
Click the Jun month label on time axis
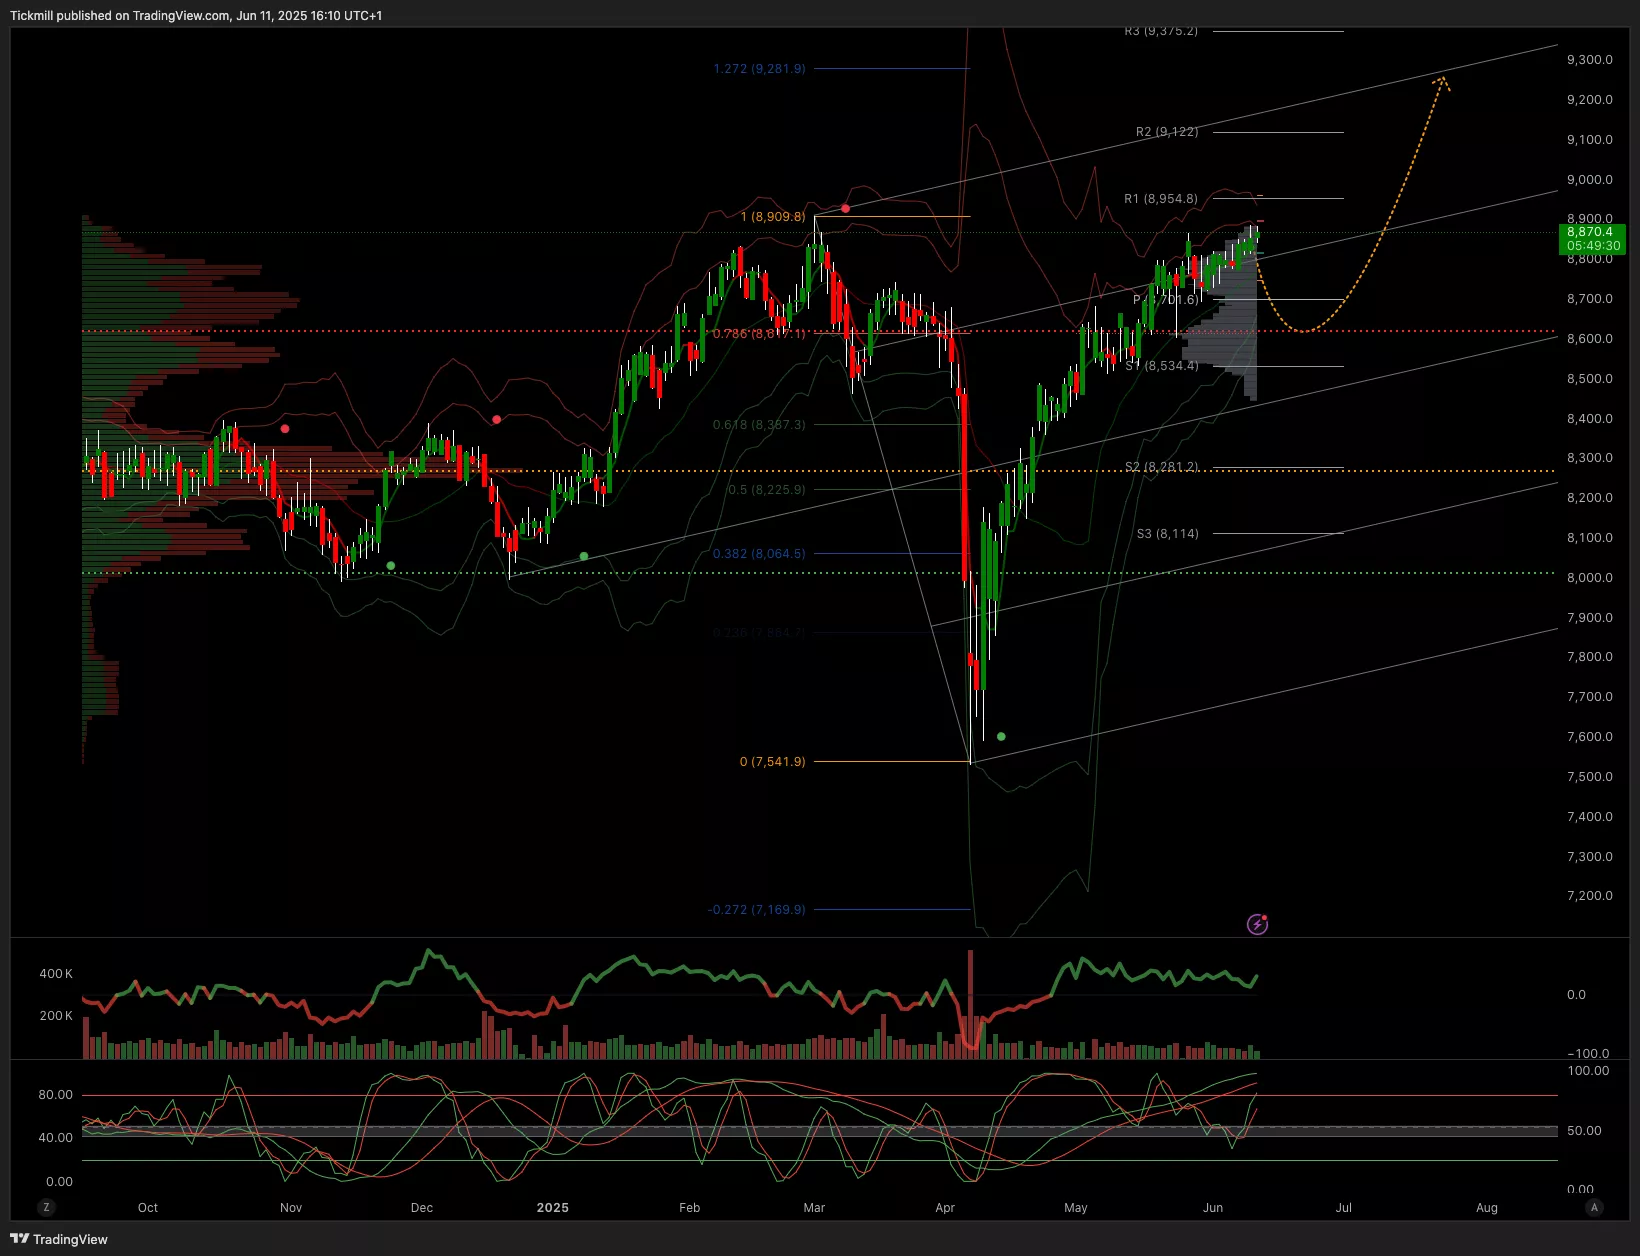pyautogui.click(x=1213, y=1208)
